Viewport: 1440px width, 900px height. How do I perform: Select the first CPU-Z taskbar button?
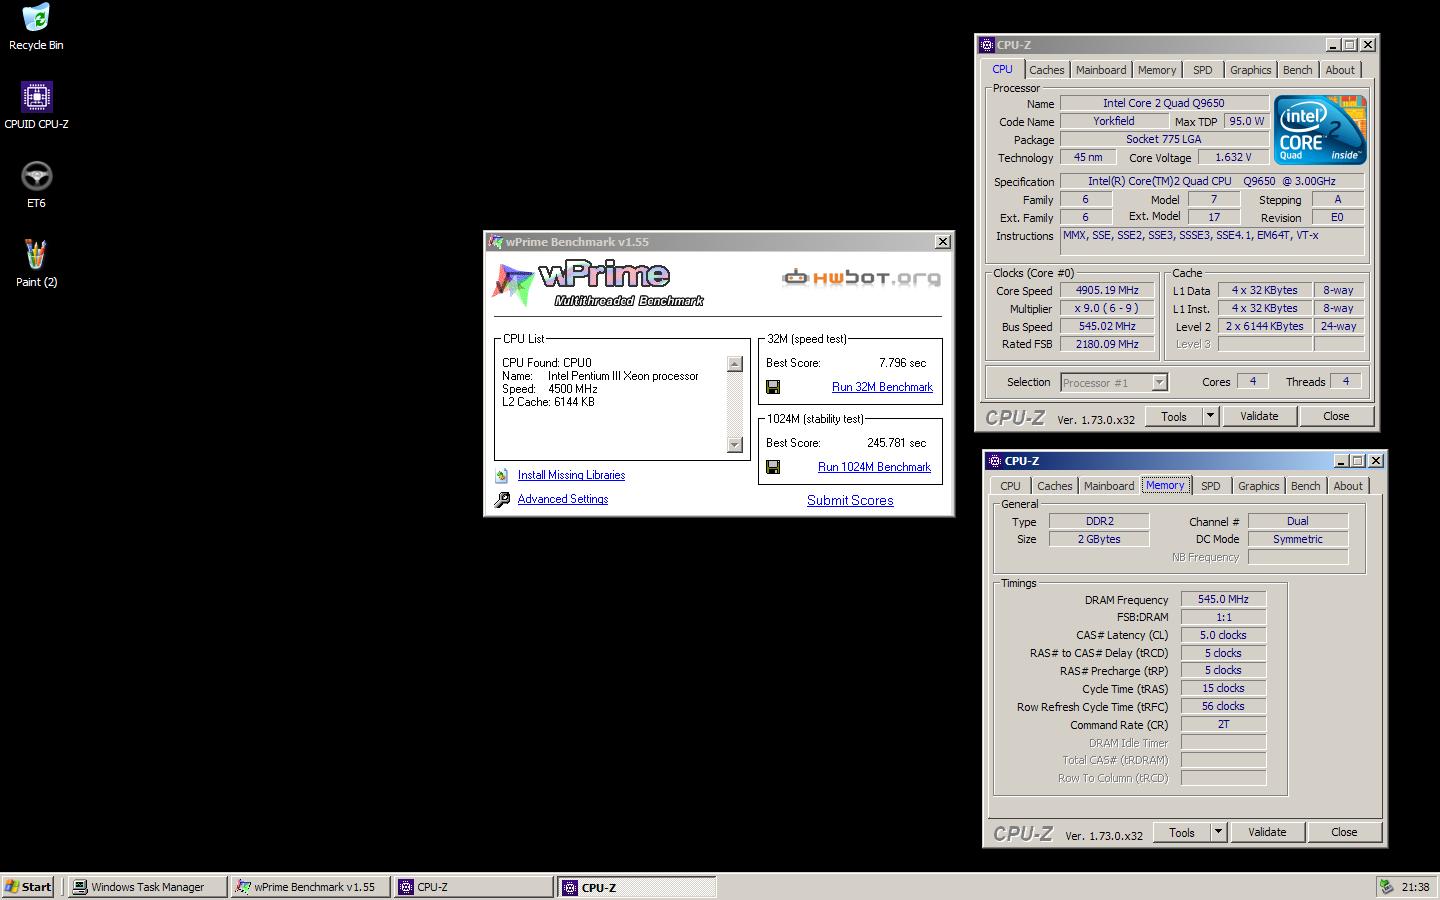point(473,886)
